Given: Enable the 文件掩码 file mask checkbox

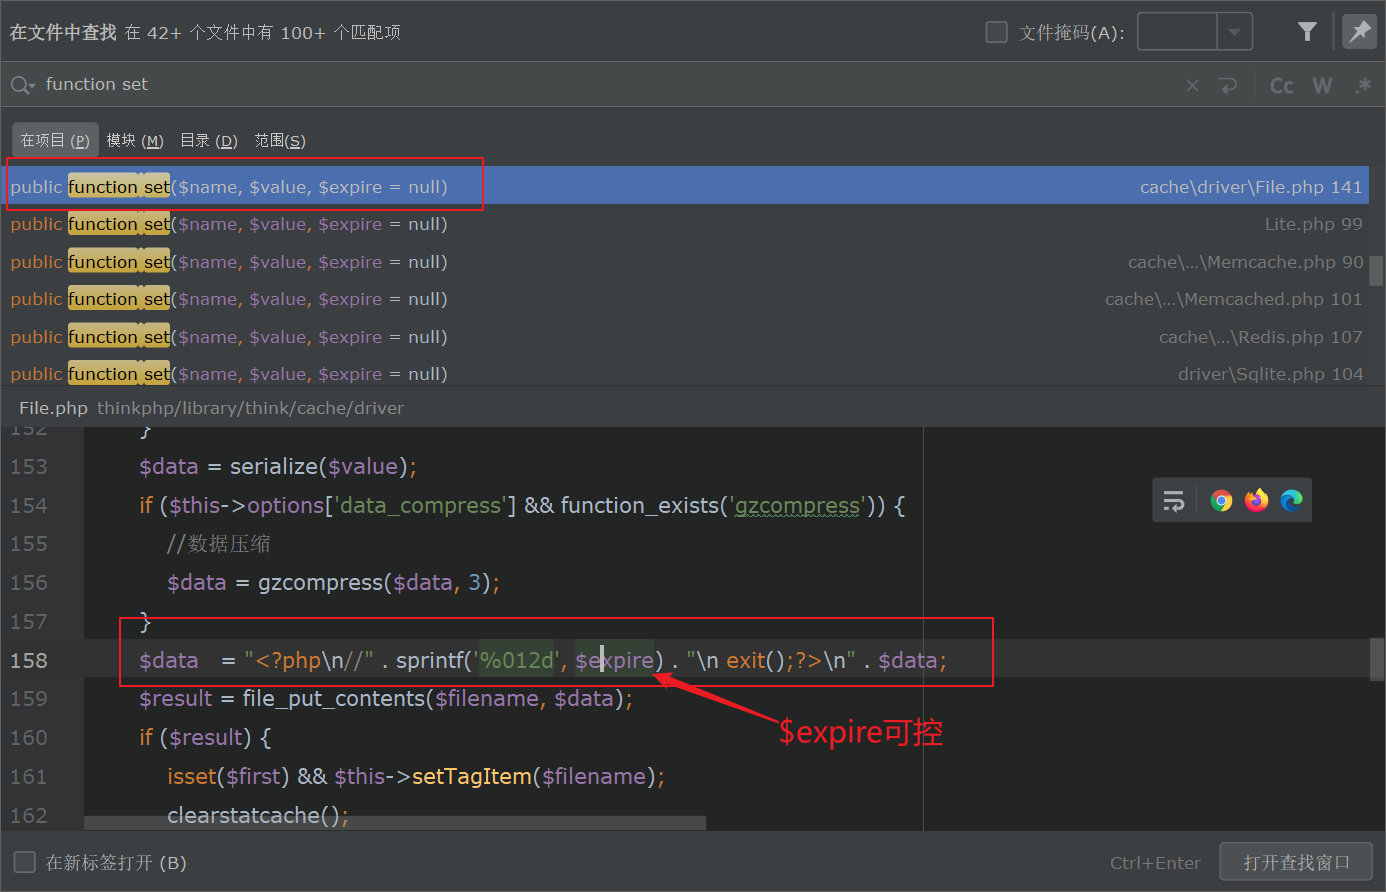Looking at the screenshot, I should point(996,32).
